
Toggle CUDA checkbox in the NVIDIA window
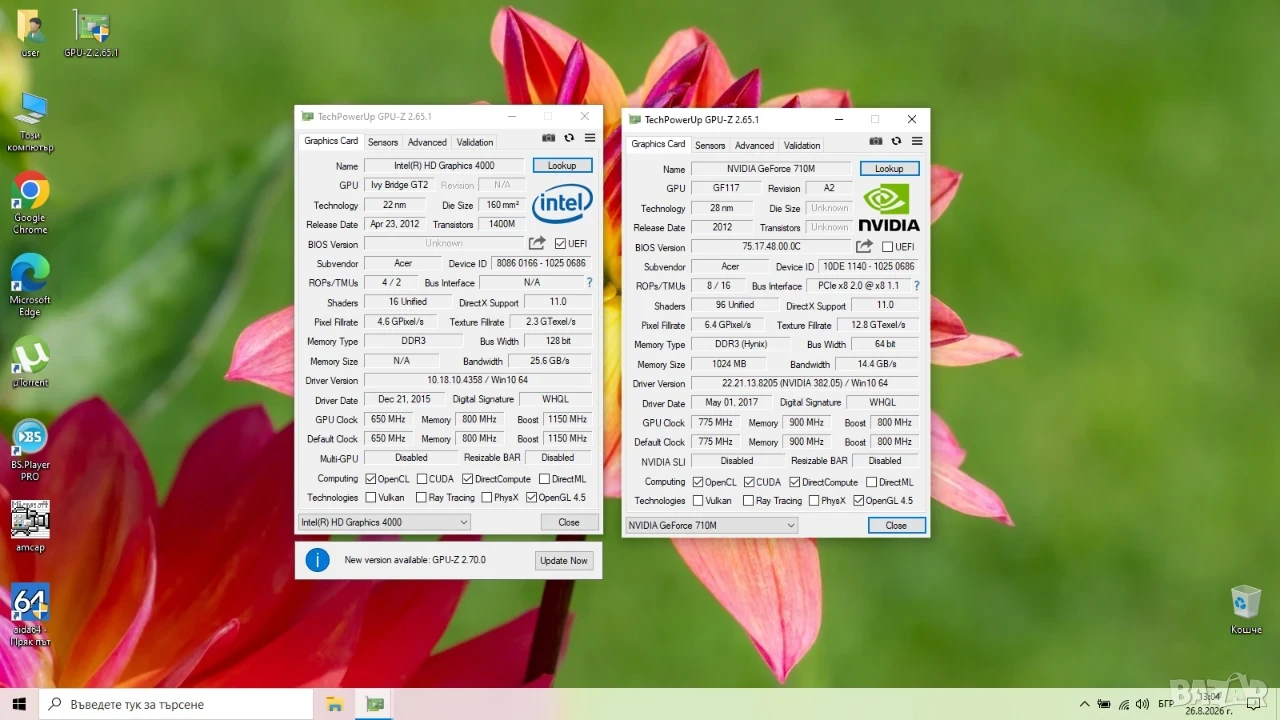click(x=748, y=482)
